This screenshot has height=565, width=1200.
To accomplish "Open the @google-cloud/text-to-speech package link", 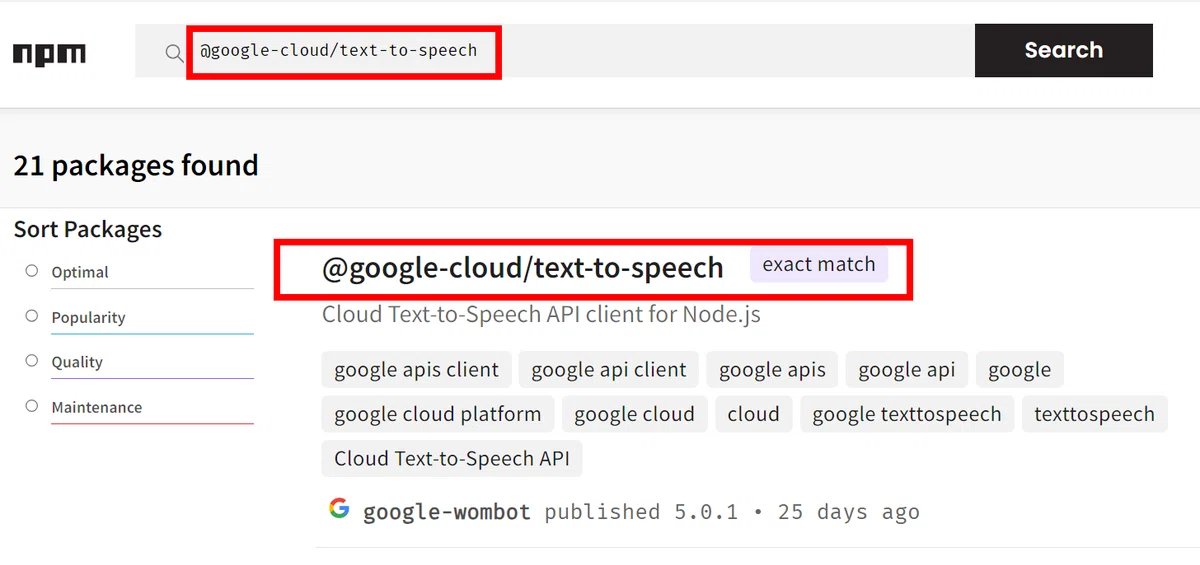I will (522, 268).
